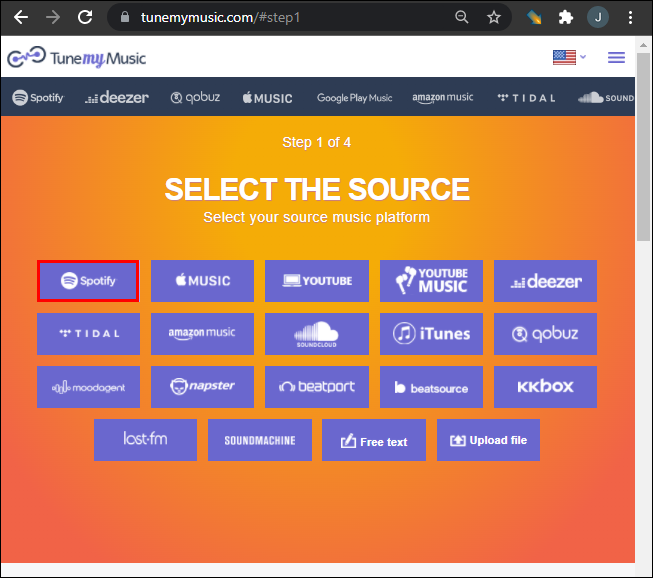
Task: Open the language flag dropdown
Action: tap(568, 57)
